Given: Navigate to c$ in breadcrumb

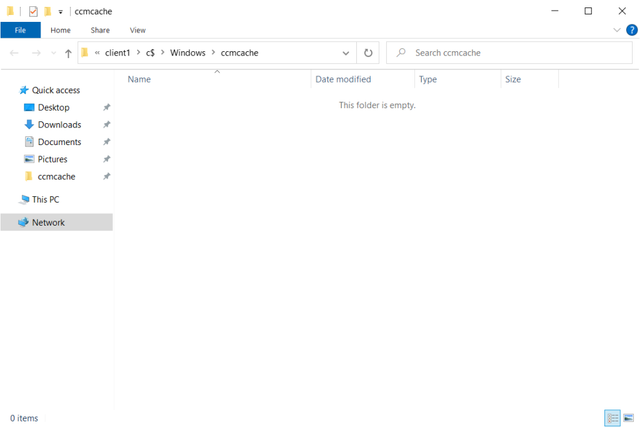Looking at the screenshot, I should [150, 53].
